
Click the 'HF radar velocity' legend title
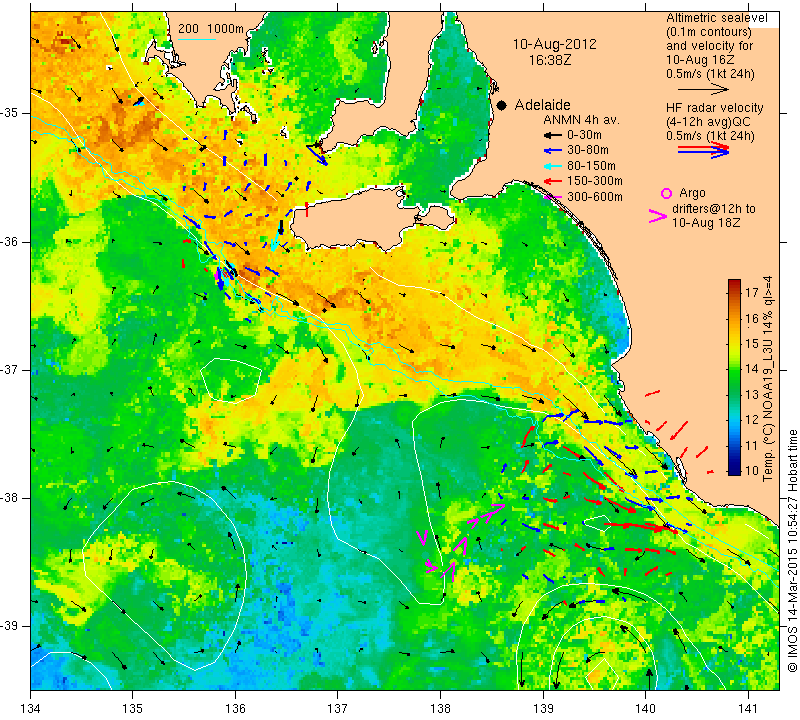(x=715, y=108)
